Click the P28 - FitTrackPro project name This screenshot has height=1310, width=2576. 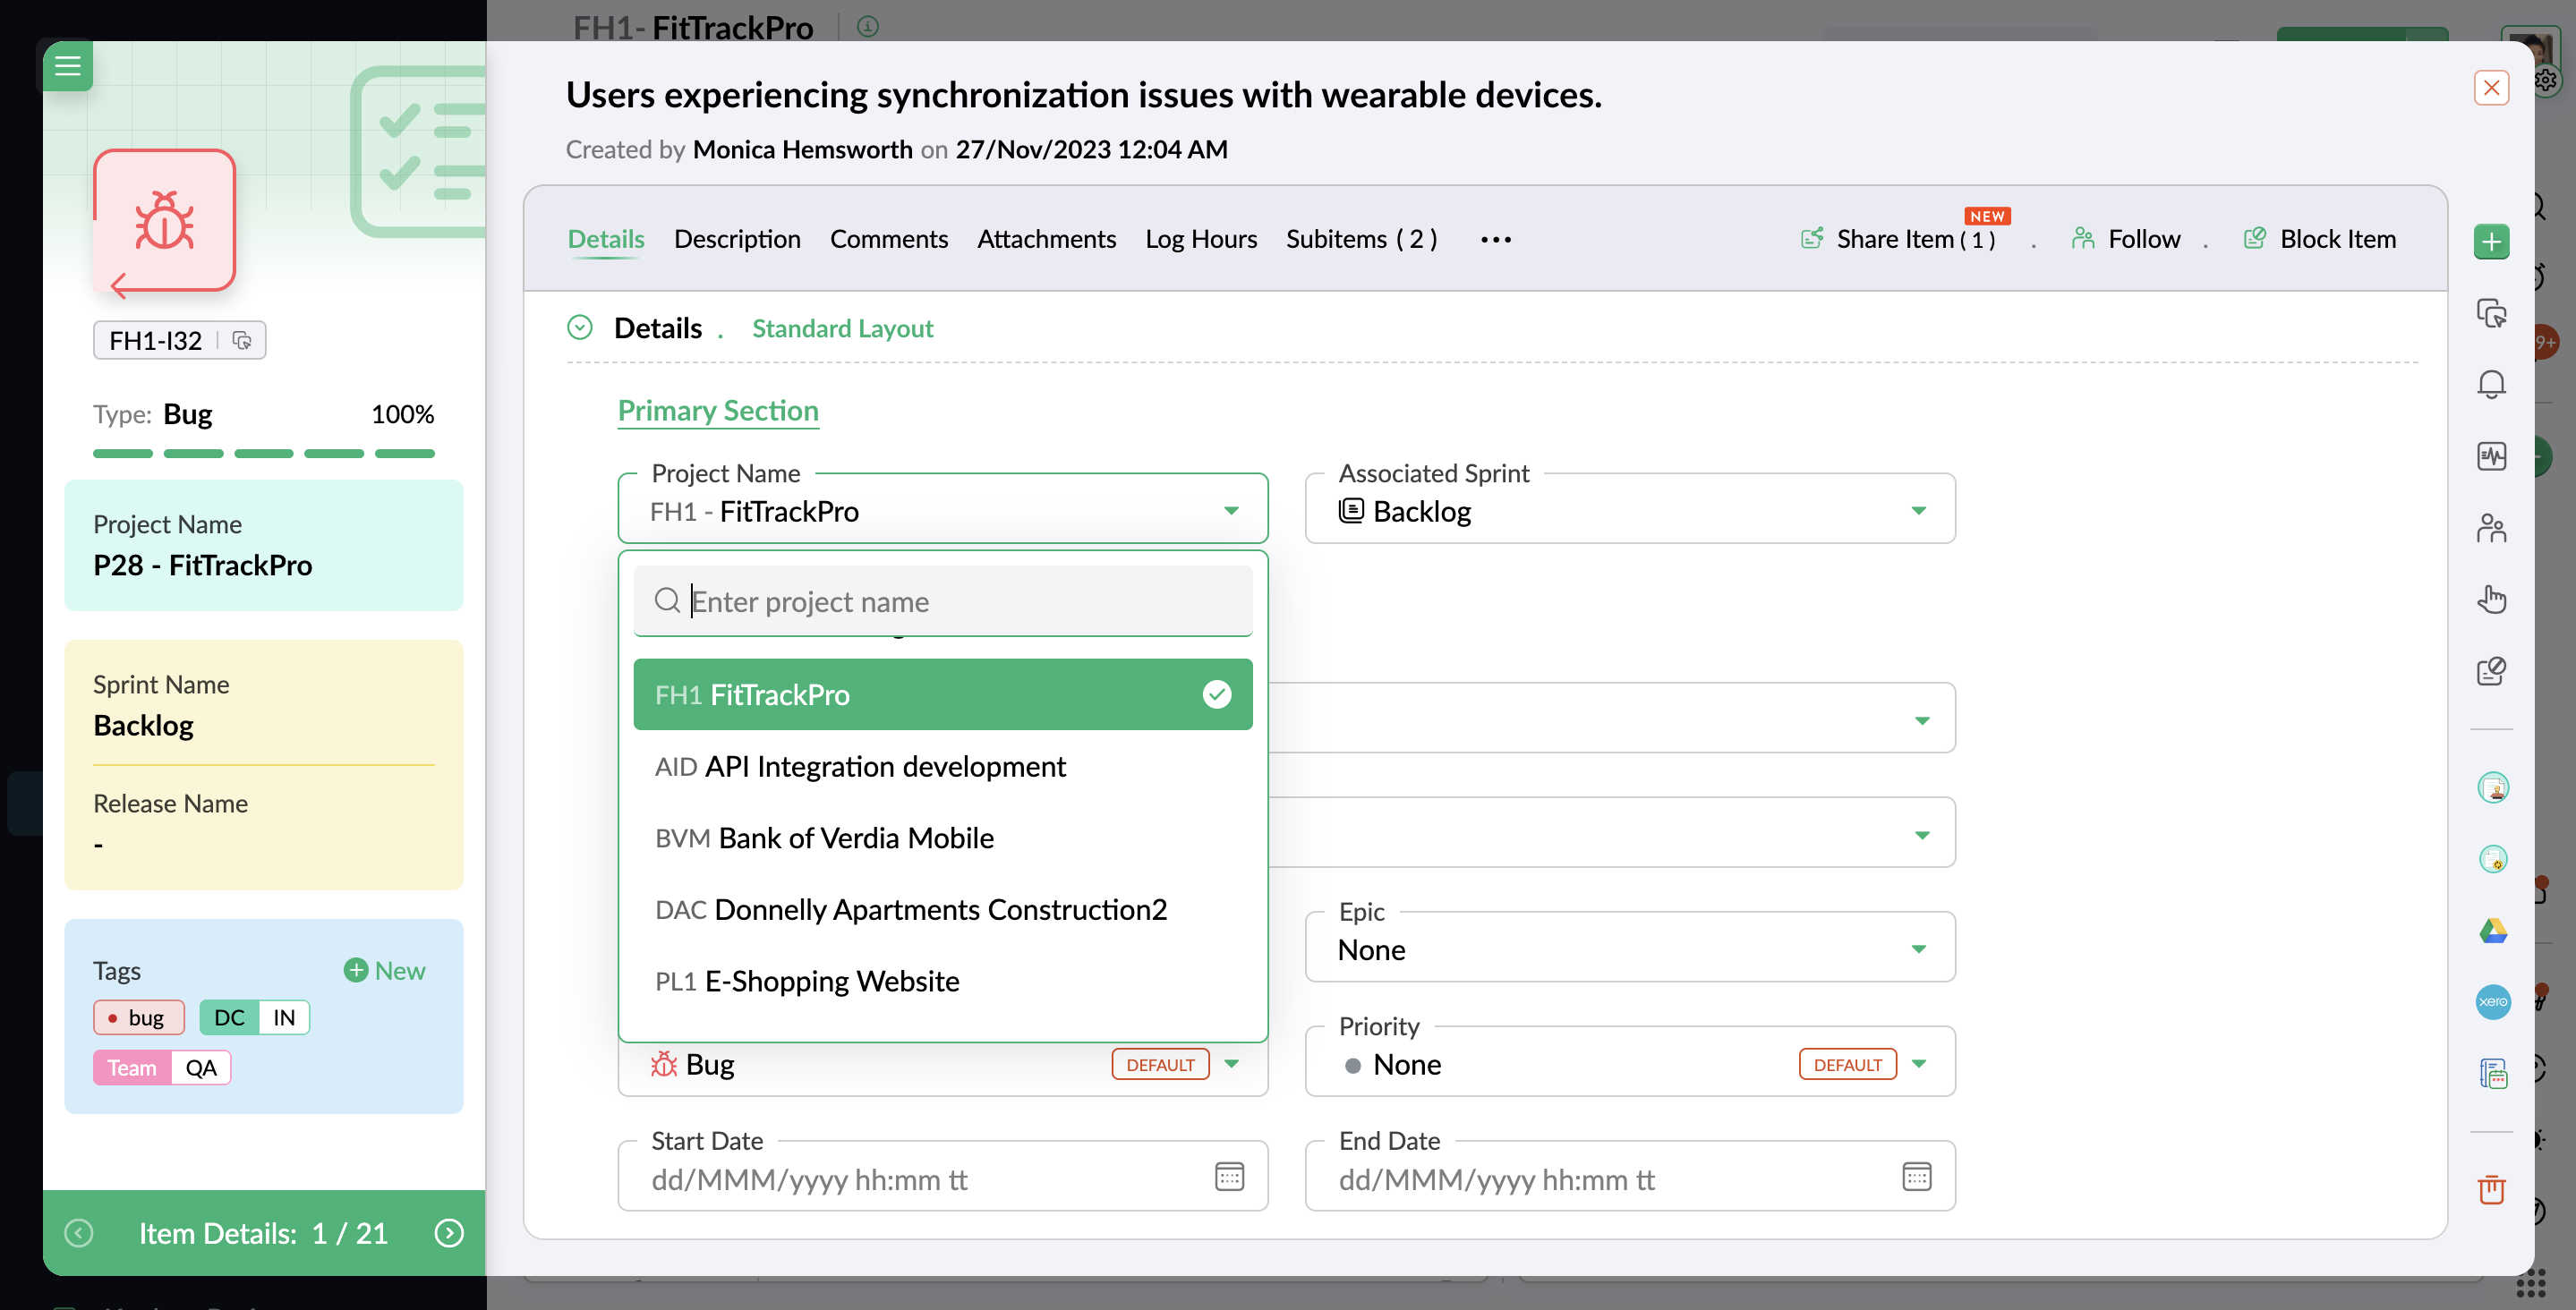203,565
